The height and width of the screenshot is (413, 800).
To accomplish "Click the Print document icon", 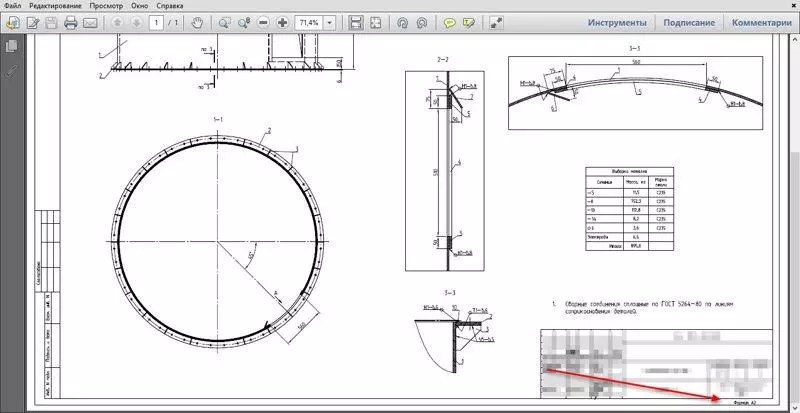I will click(x=71, y=22).
